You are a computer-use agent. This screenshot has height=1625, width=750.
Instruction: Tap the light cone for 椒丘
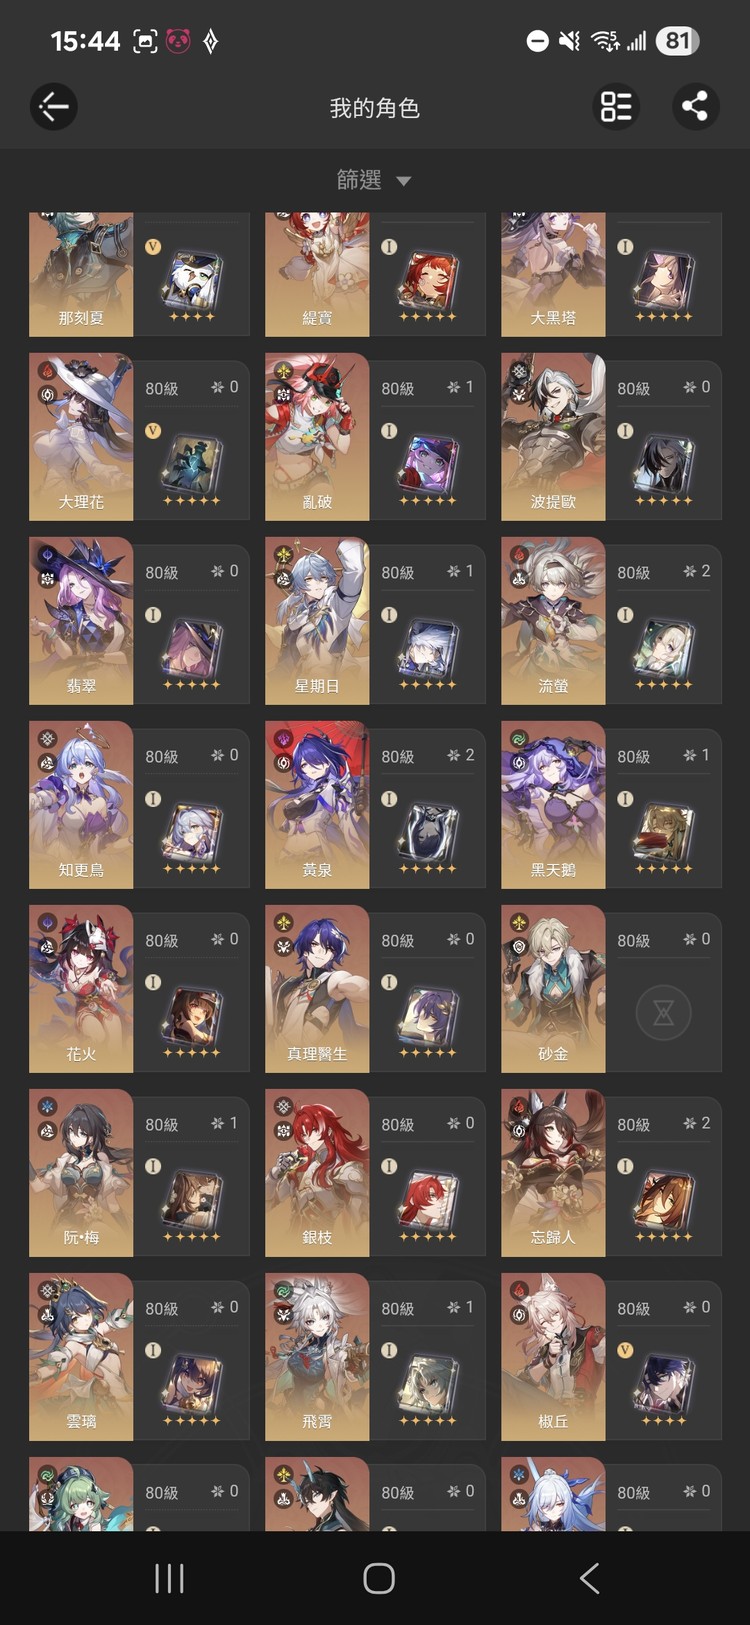pyautogui.click(x=664, y=1382)
